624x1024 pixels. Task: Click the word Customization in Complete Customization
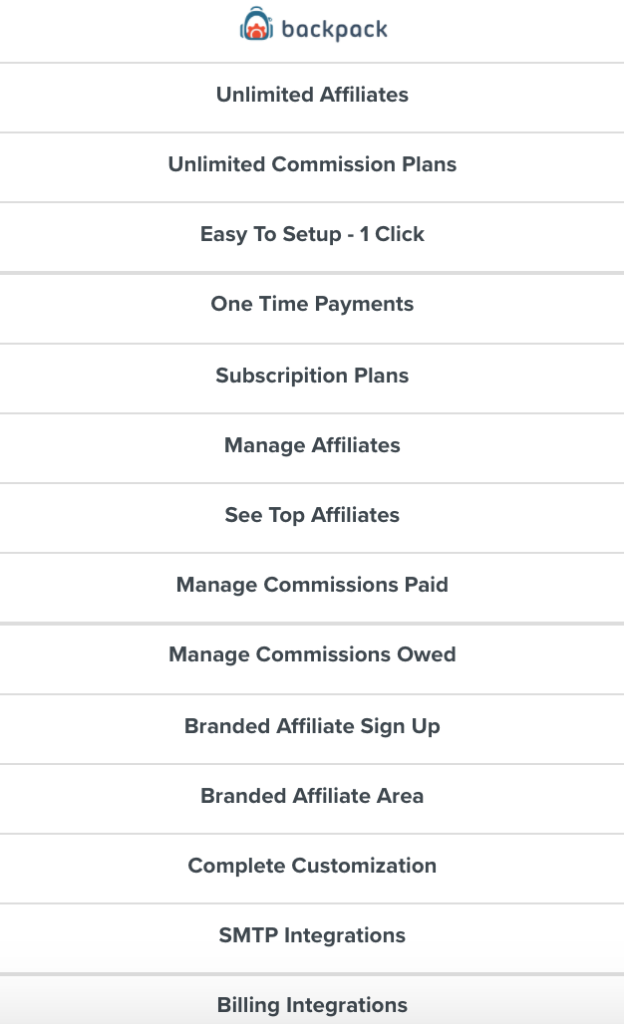click(x=364, y=865)
